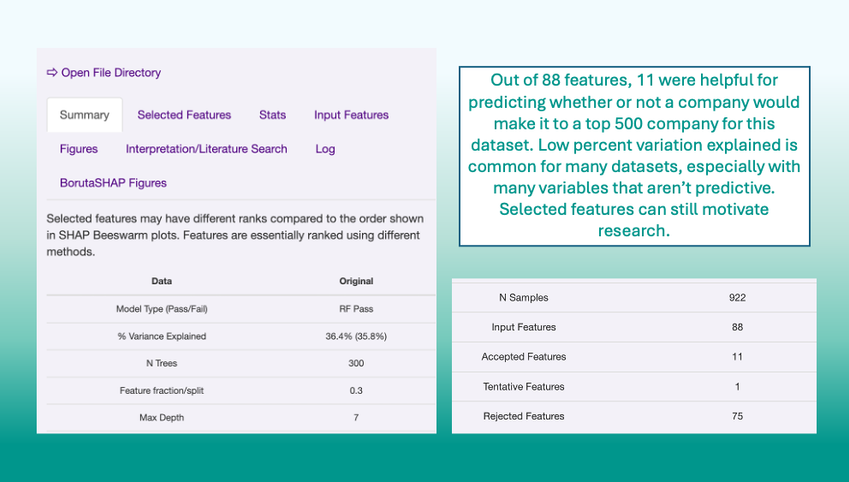Show the Figures tab
849x482 pixels.
79,149
